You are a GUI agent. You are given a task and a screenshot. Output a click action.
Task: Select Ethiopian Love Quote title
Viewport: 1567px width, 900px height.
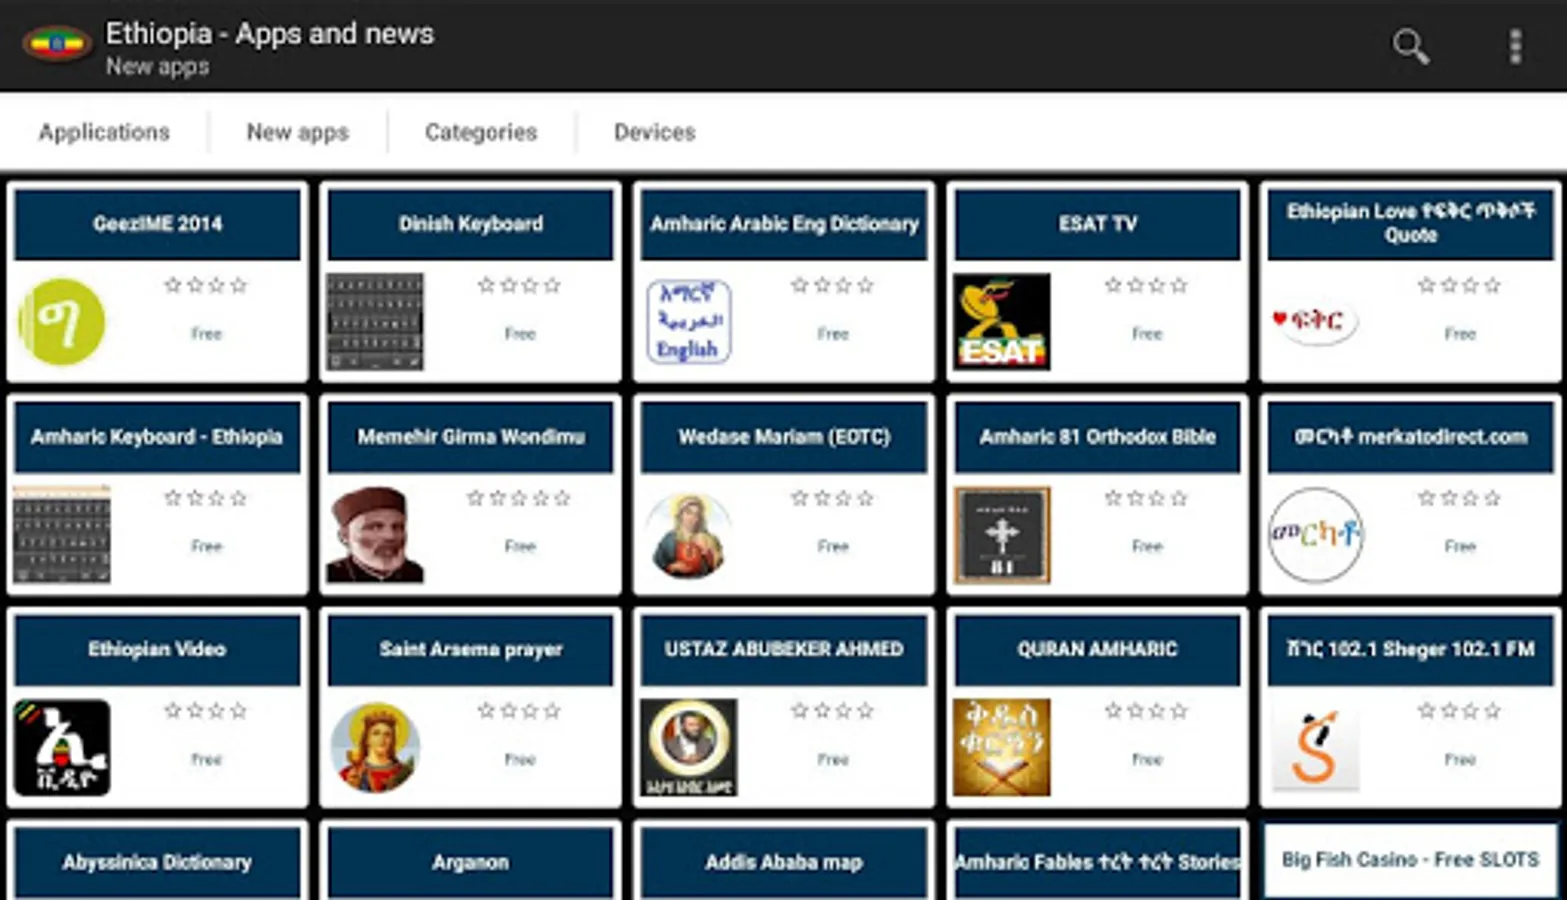(1410, 224)
